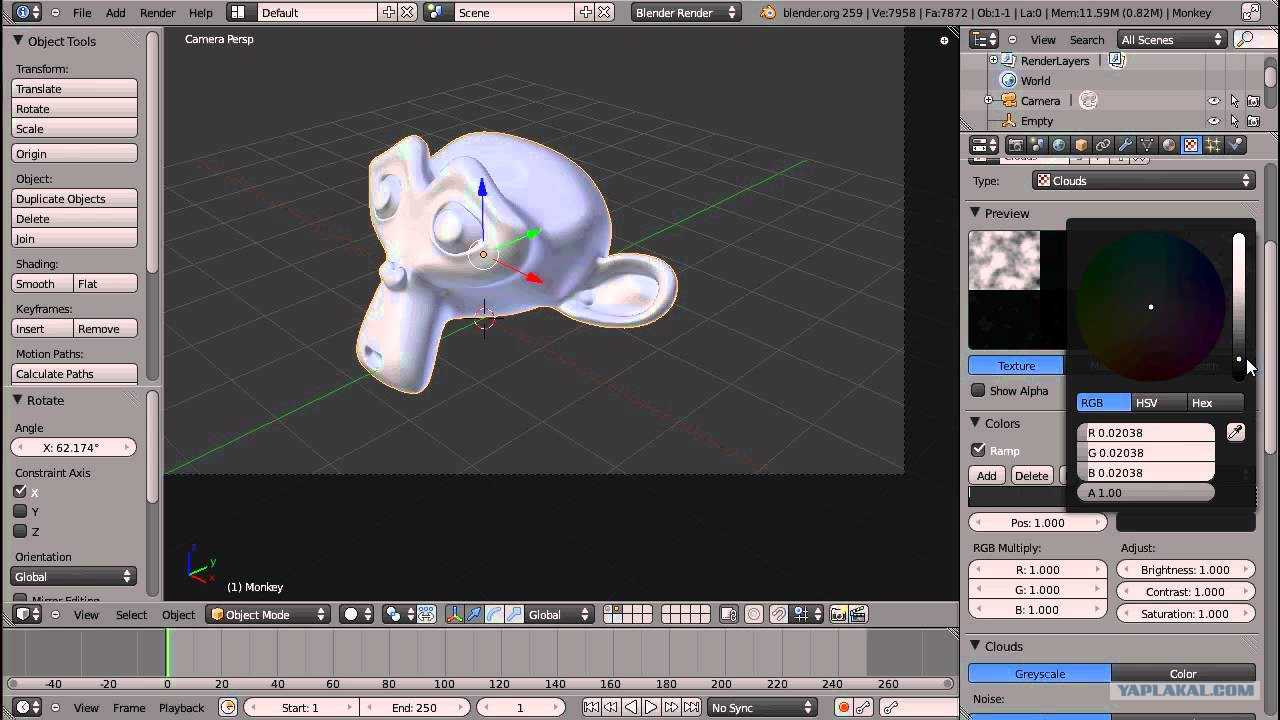Open the World properties tab (globe icon)
This screenshot has height=720, width=1280.
tap(1059, 145)
